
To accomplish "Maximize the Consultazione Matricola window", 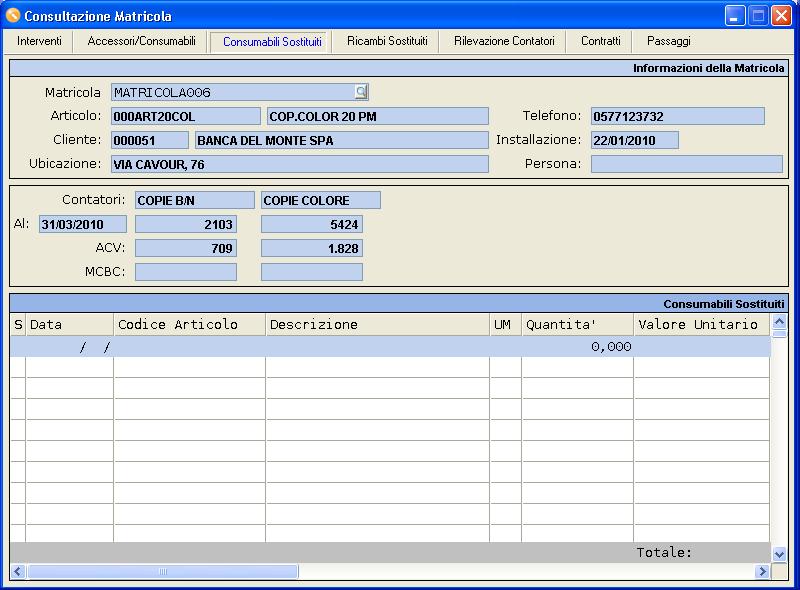I will [758, 15].
